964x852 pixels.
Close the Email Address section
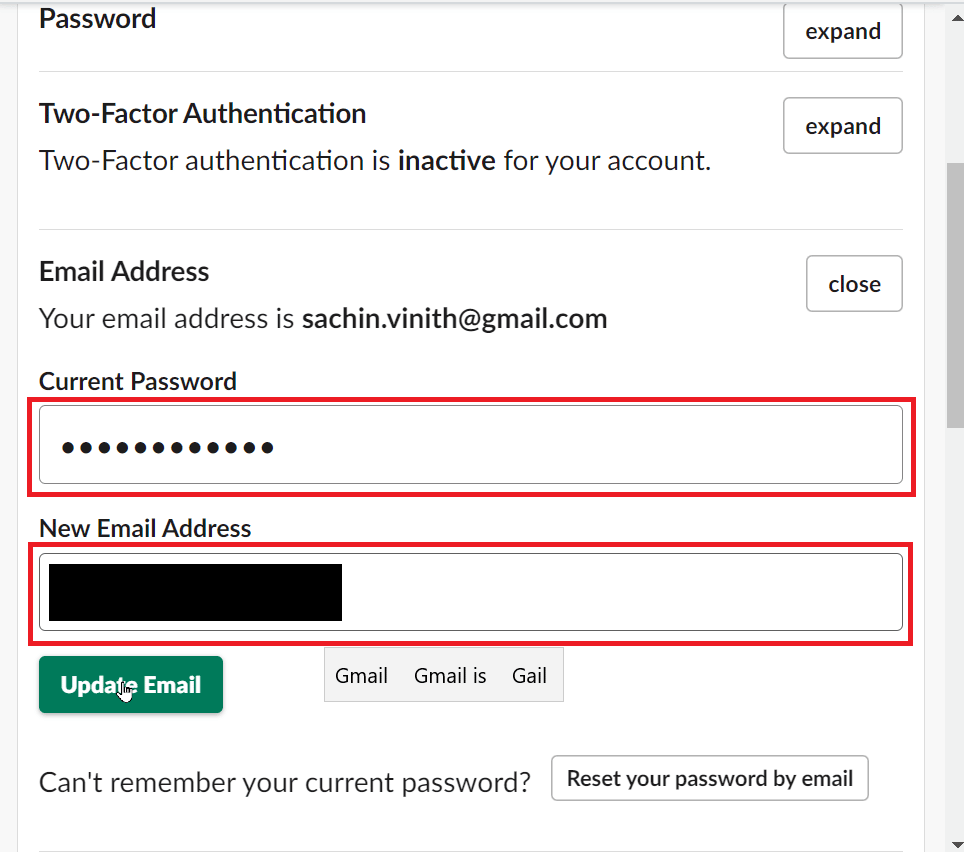tap(853, 284)
